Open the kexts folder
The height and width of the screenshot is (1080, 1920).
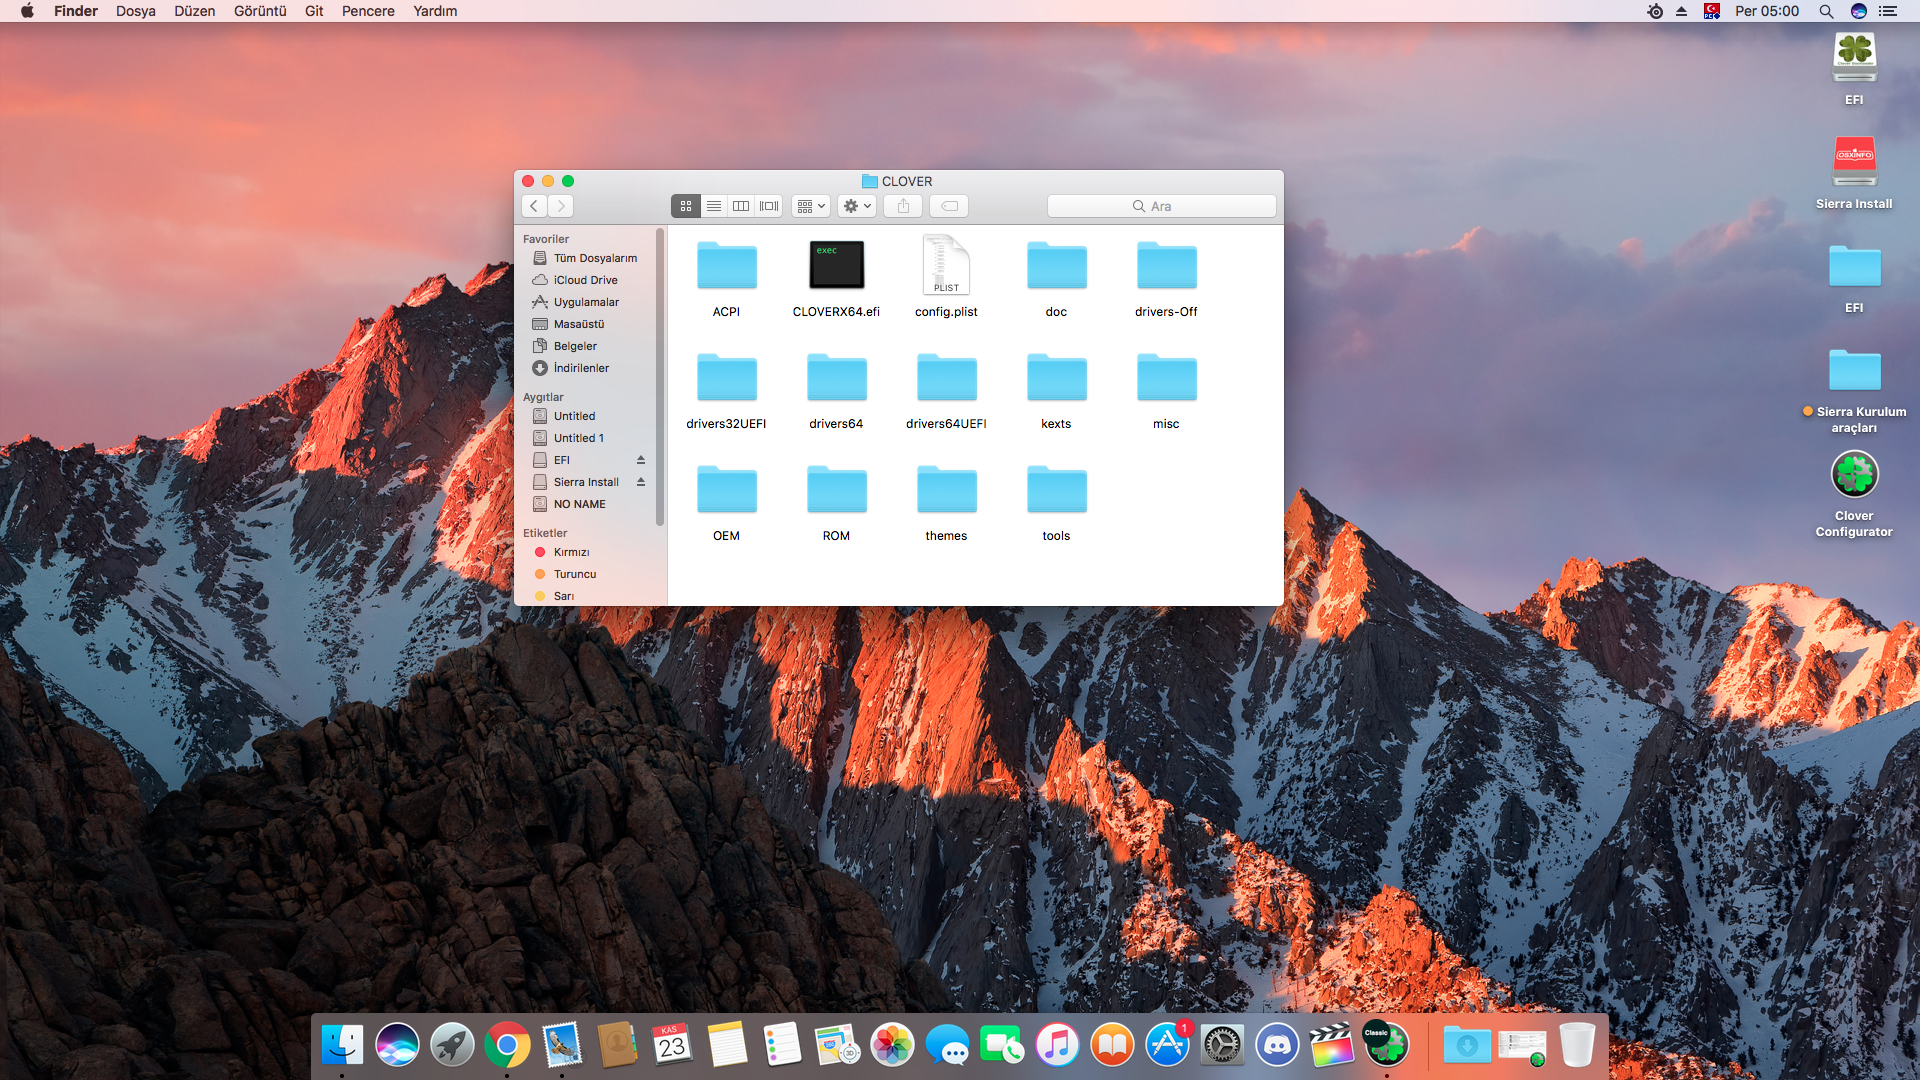tap(1056, 378)
